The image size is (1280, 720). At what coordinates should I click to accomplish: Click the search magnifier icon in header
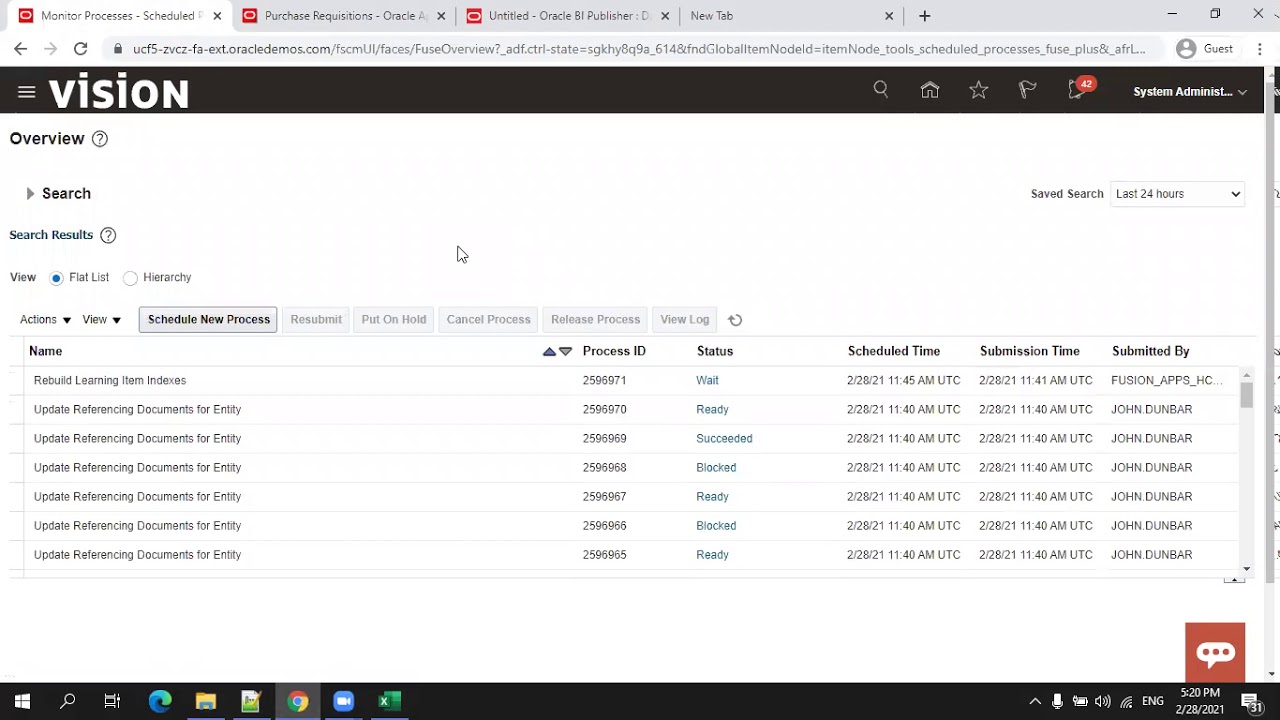(x=881, y=90)
